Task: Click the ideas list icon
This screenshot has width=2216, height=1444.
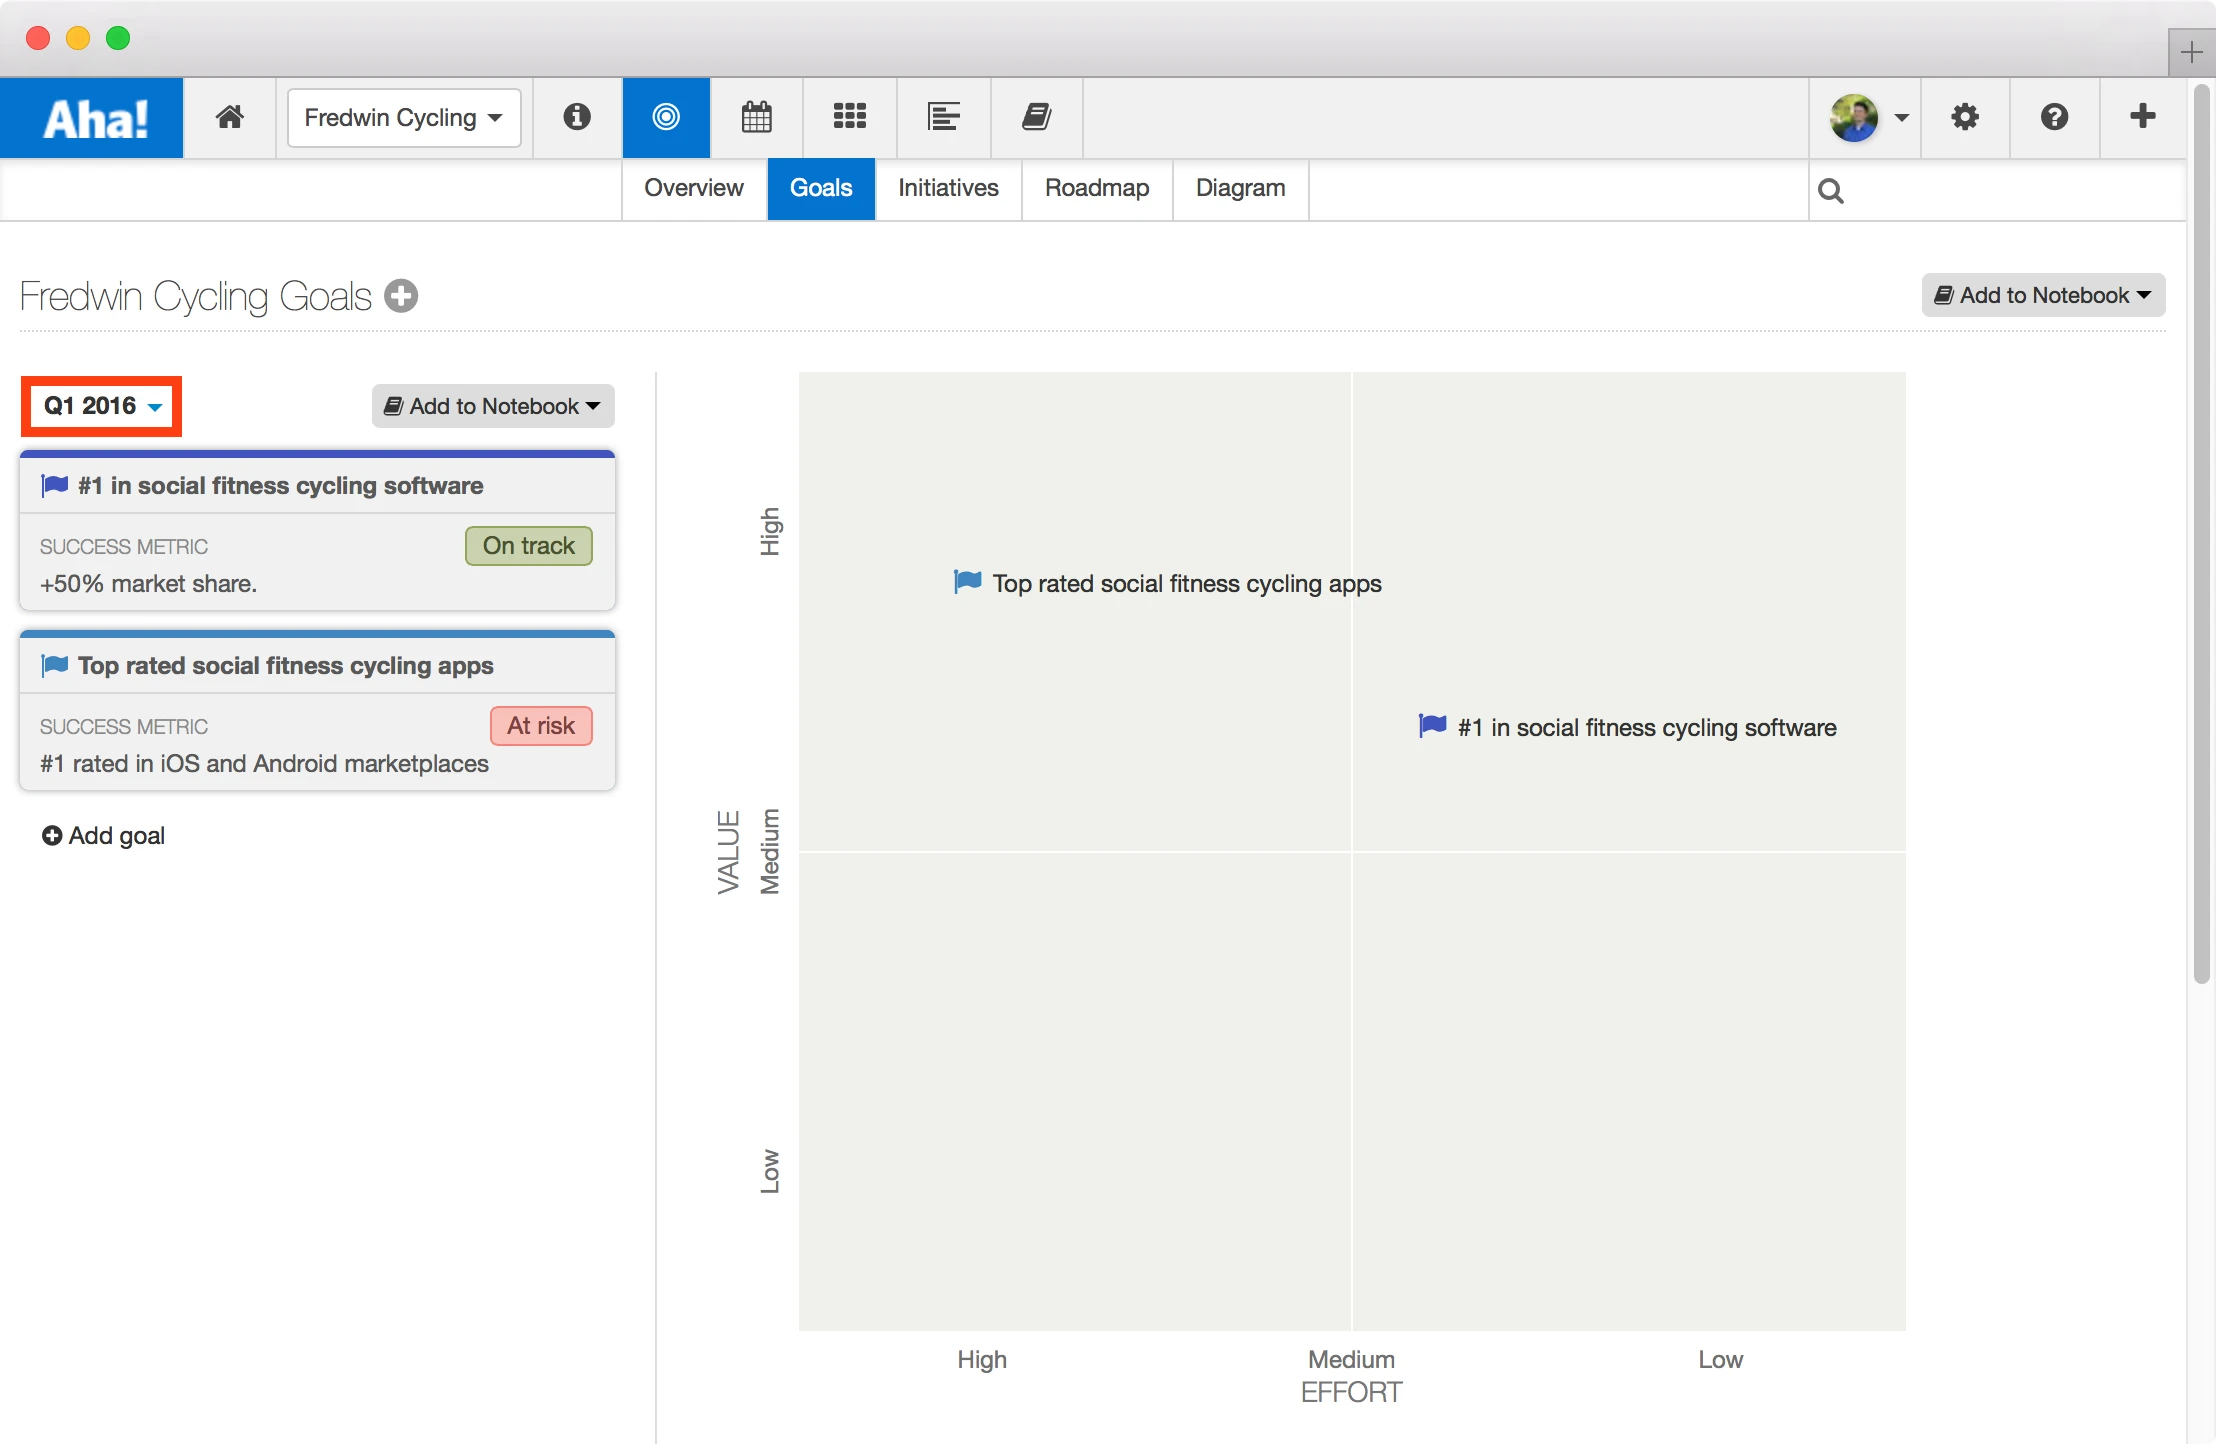Action: click(943, 117)
